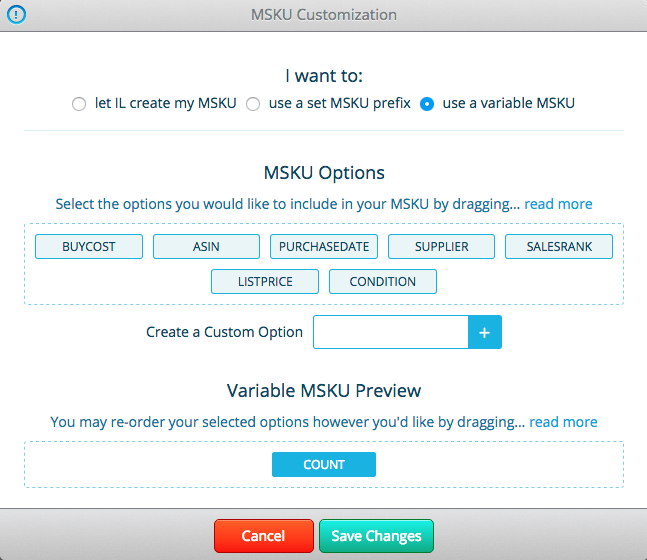Image resolution: width=647 pixels, height=560 pixels.
Task: Click the info exclamation icon in title bar
Action: (x=16, y=15)
